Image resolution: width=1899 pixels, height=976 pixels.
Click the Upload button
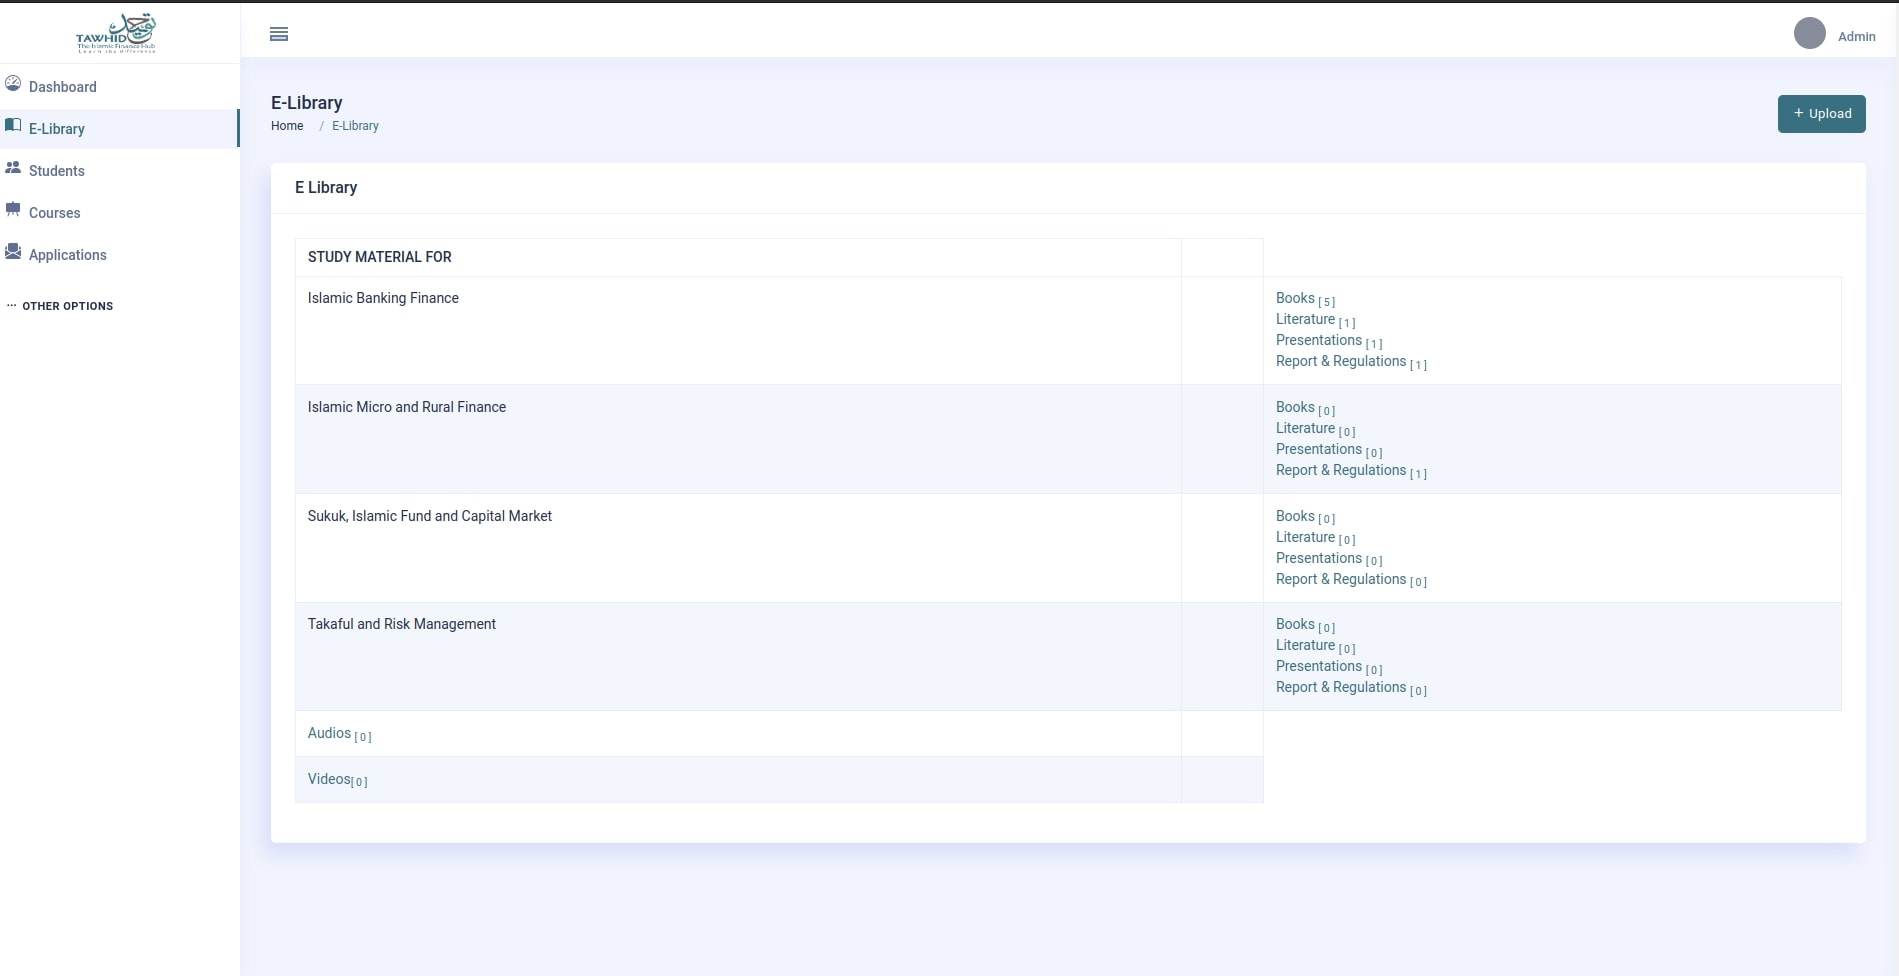1821,114
